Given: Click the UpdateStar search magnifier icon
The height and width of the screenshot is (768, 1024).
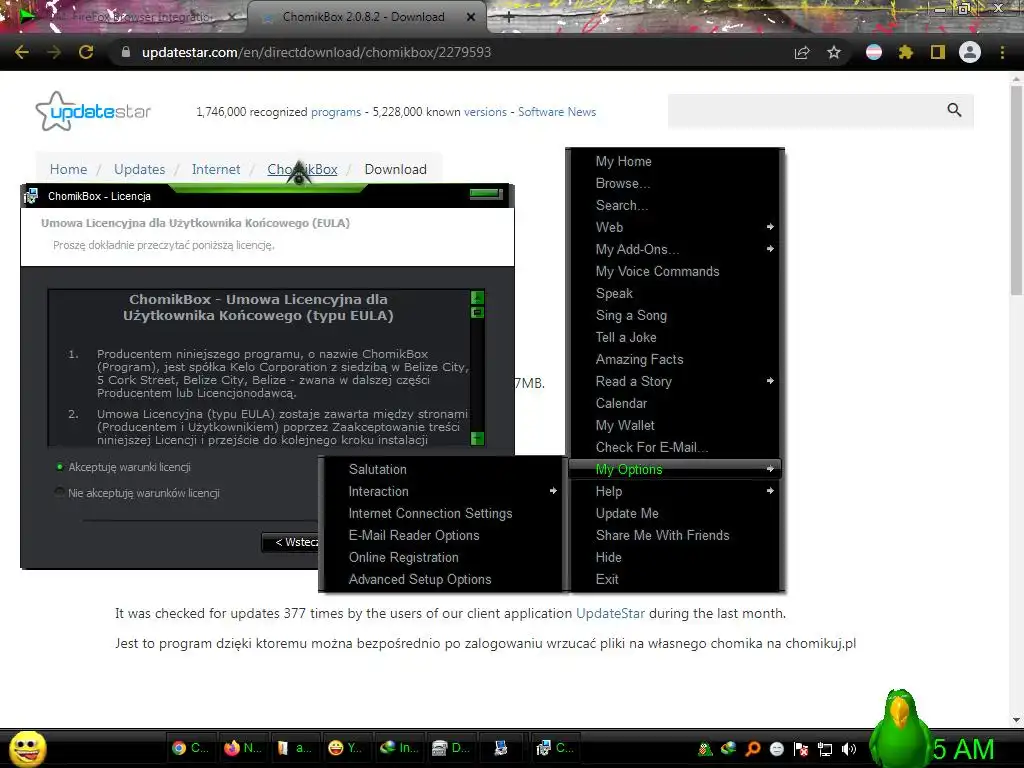Looking at the screenshot, I should coord(954,110).
